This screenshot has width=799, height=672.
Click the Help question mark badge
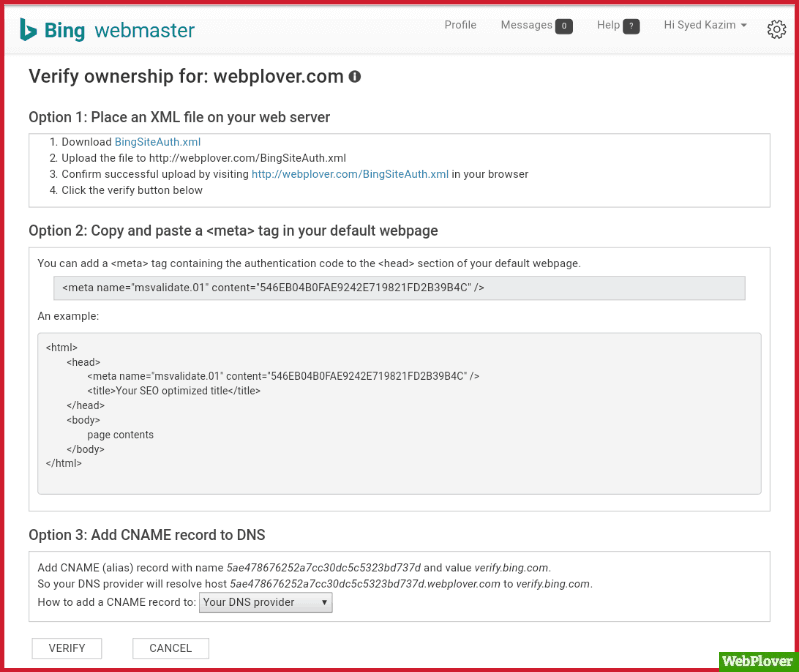point(631,26)
